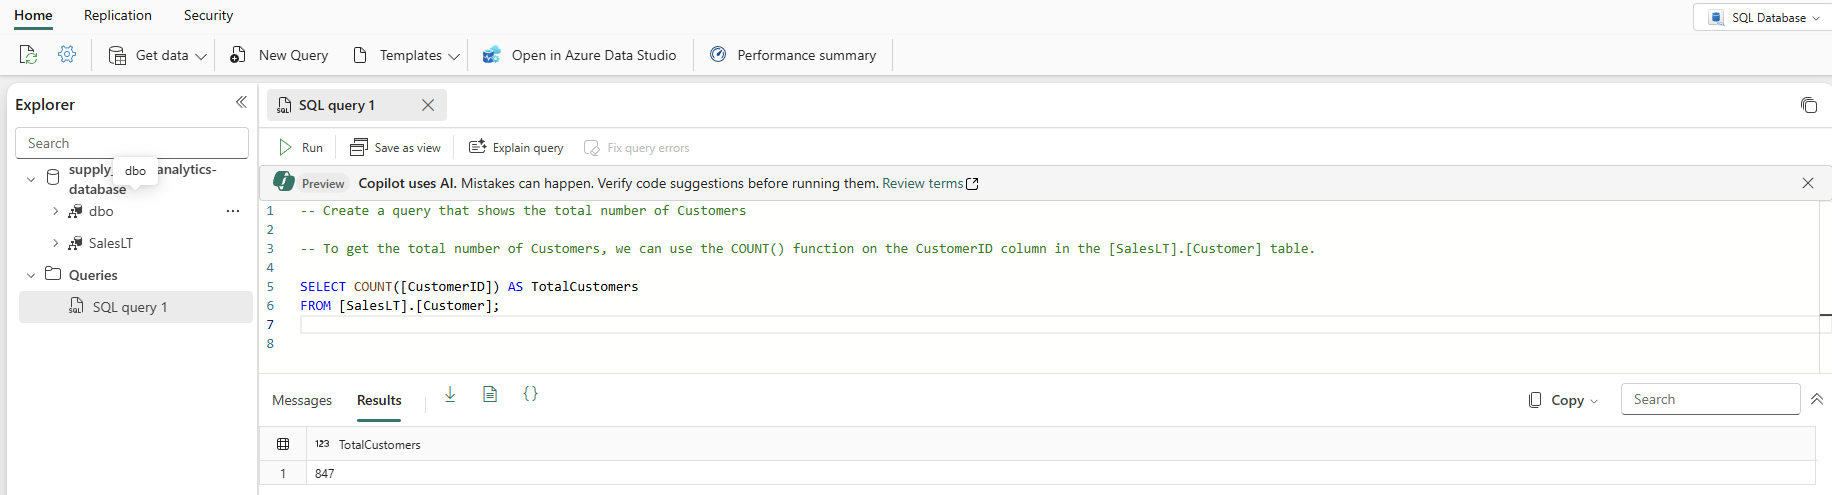
Task: Open the results document icon
Action: (x=490, y=394)
